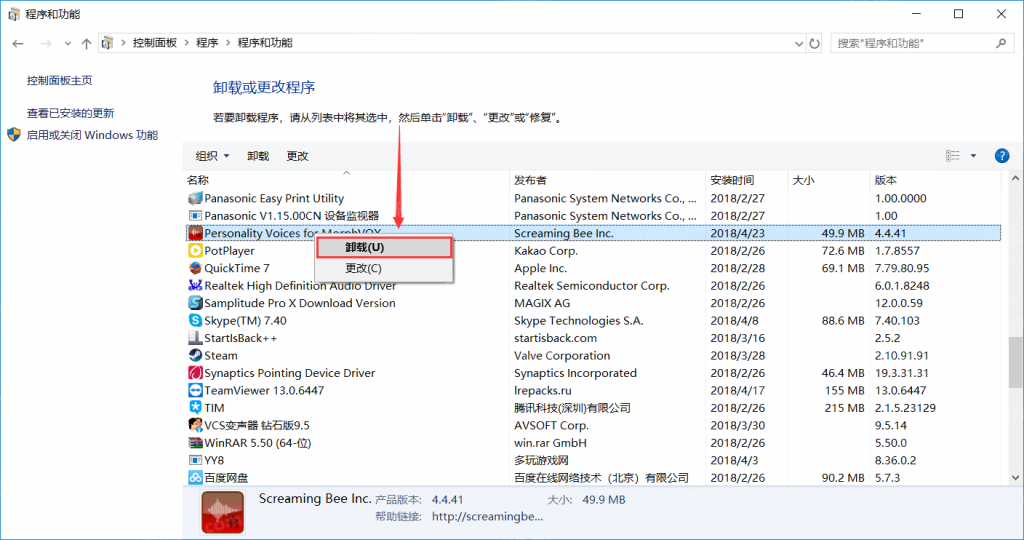Click the Realtek High Definition Audio Driver icon

(x=195, y=285)
